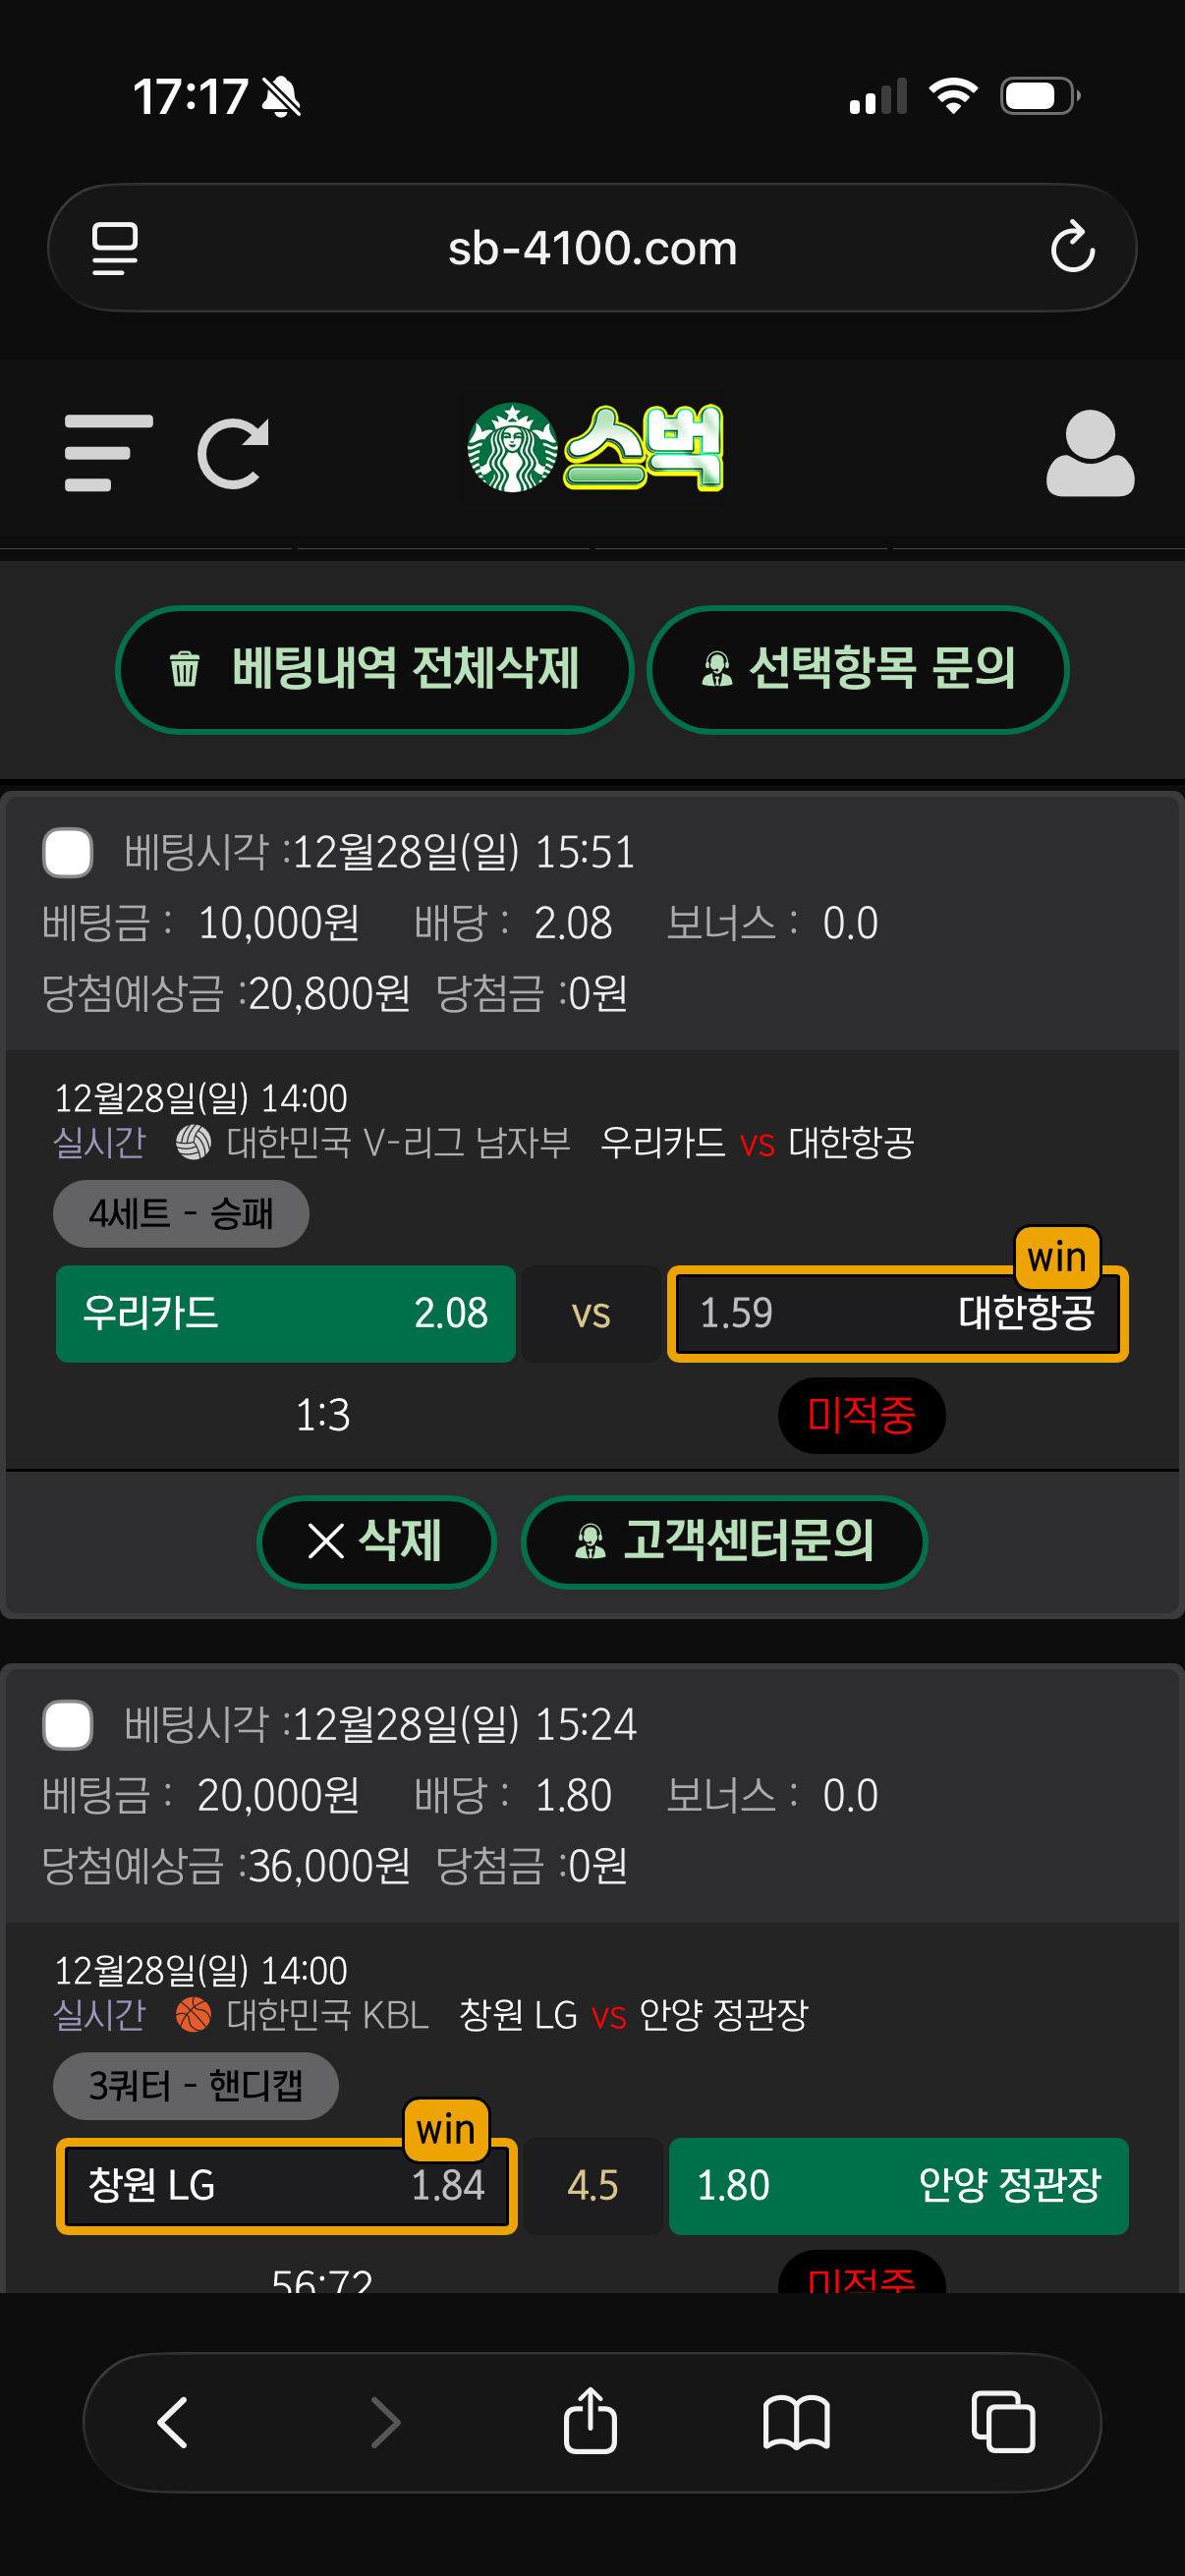This screenshot has height=2576, width=1185.
Task: Check the 15:51 bet checkbox
Action: click(x=68, y=852)
